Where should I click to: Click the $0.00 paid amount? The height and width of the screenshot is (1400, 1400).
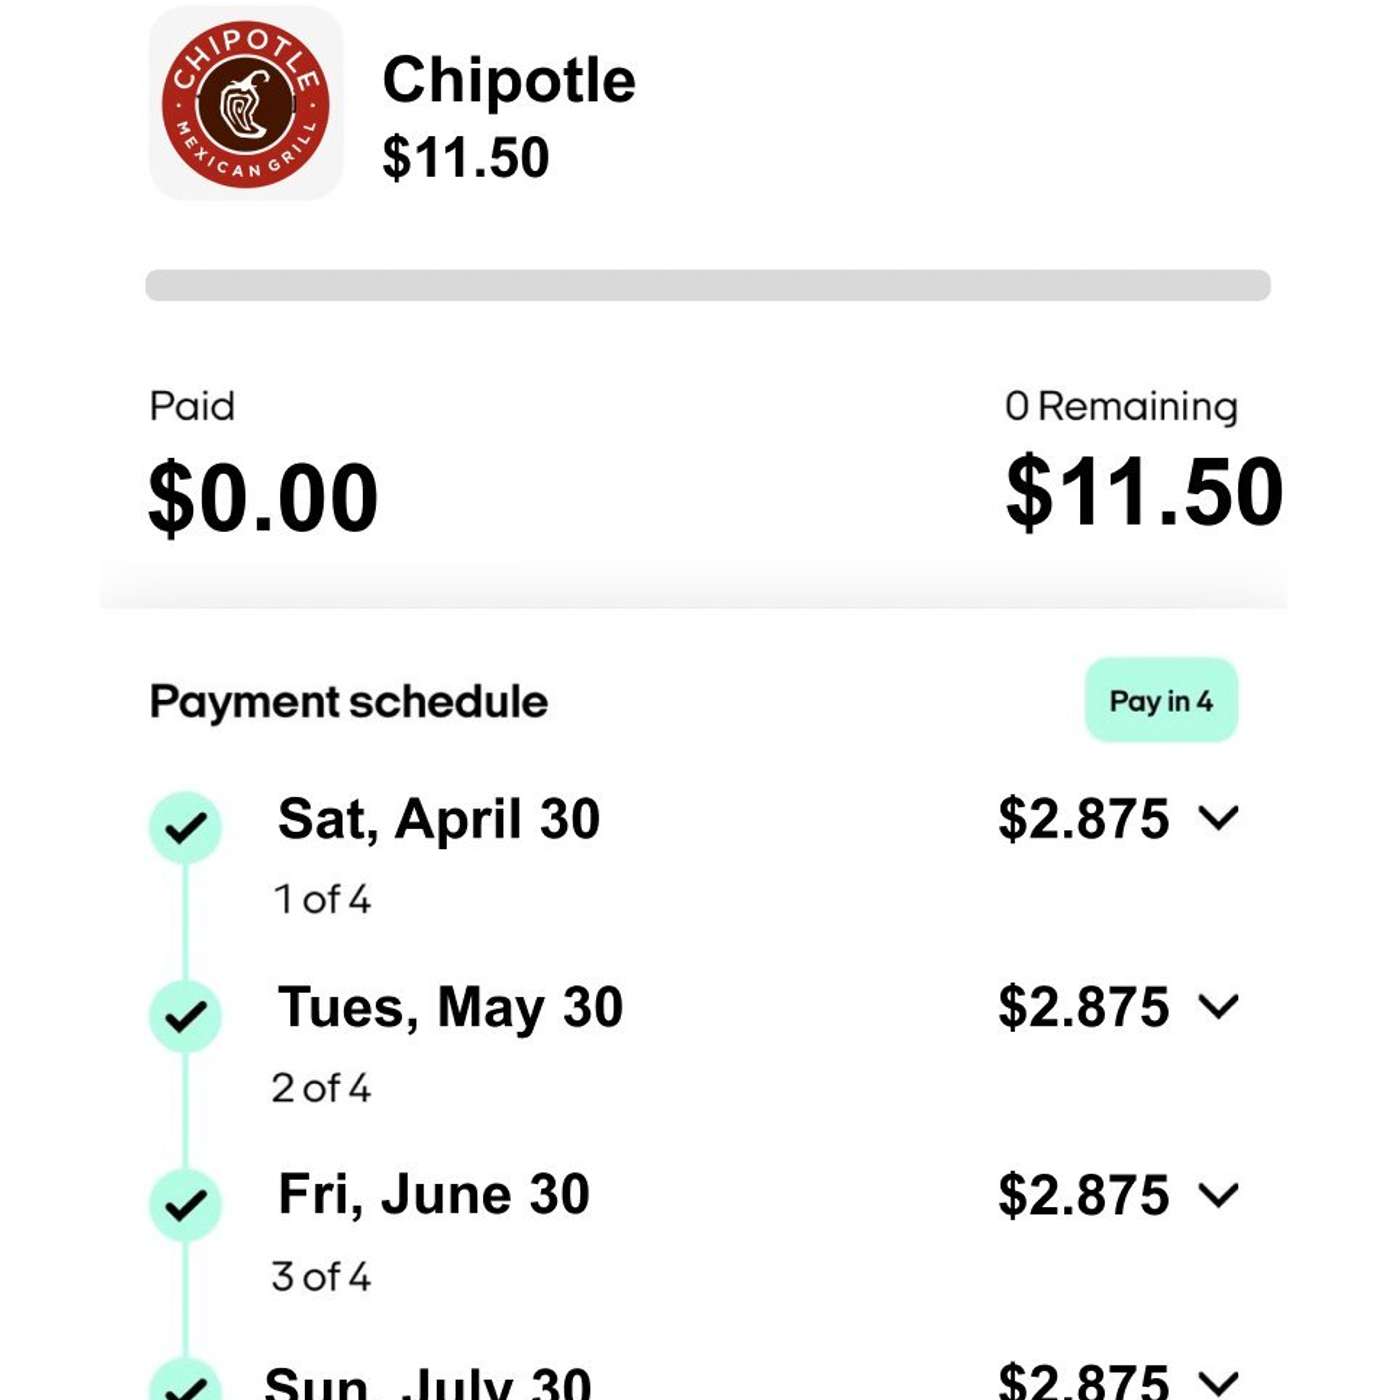click(263, 498)
